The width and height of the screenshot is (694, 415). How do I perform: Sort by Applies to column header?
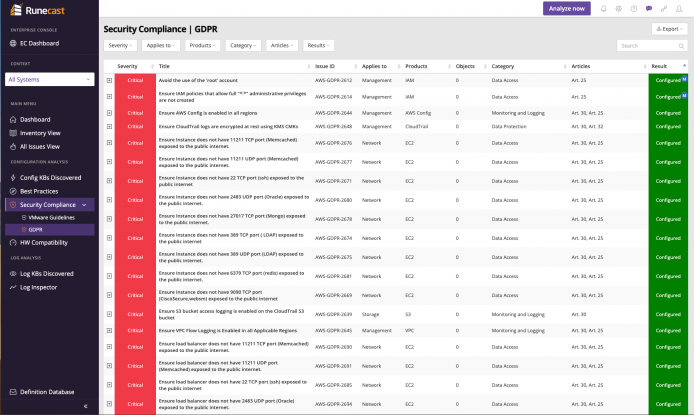tap(374, 66)
